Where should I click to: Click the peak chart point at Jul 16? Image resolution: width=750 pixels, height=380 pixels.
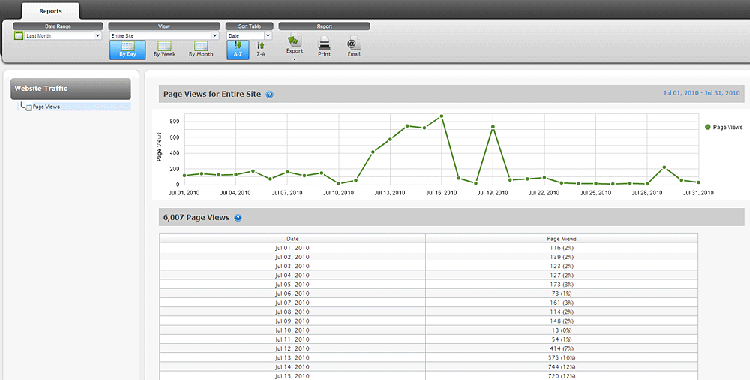441,116
